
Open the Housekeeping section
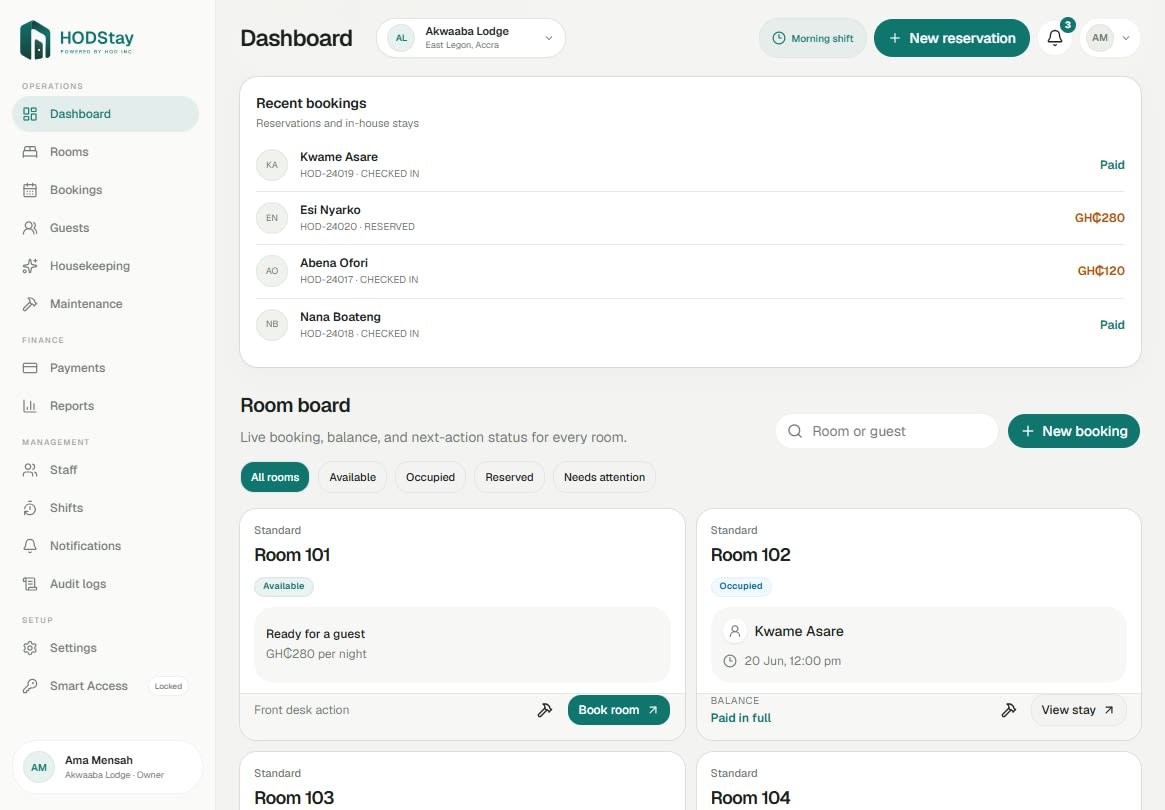pyautogui.click(x=106, y=266)
